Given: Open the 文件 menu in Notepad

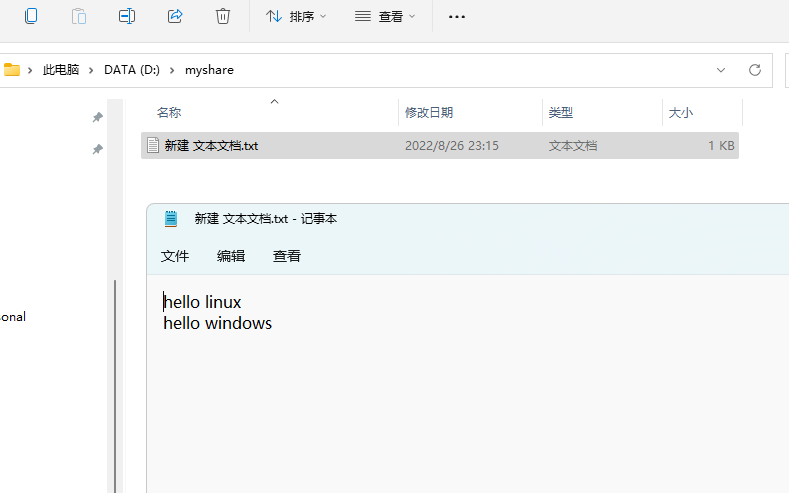Looking at the screenshot, I should coord(175,256).
